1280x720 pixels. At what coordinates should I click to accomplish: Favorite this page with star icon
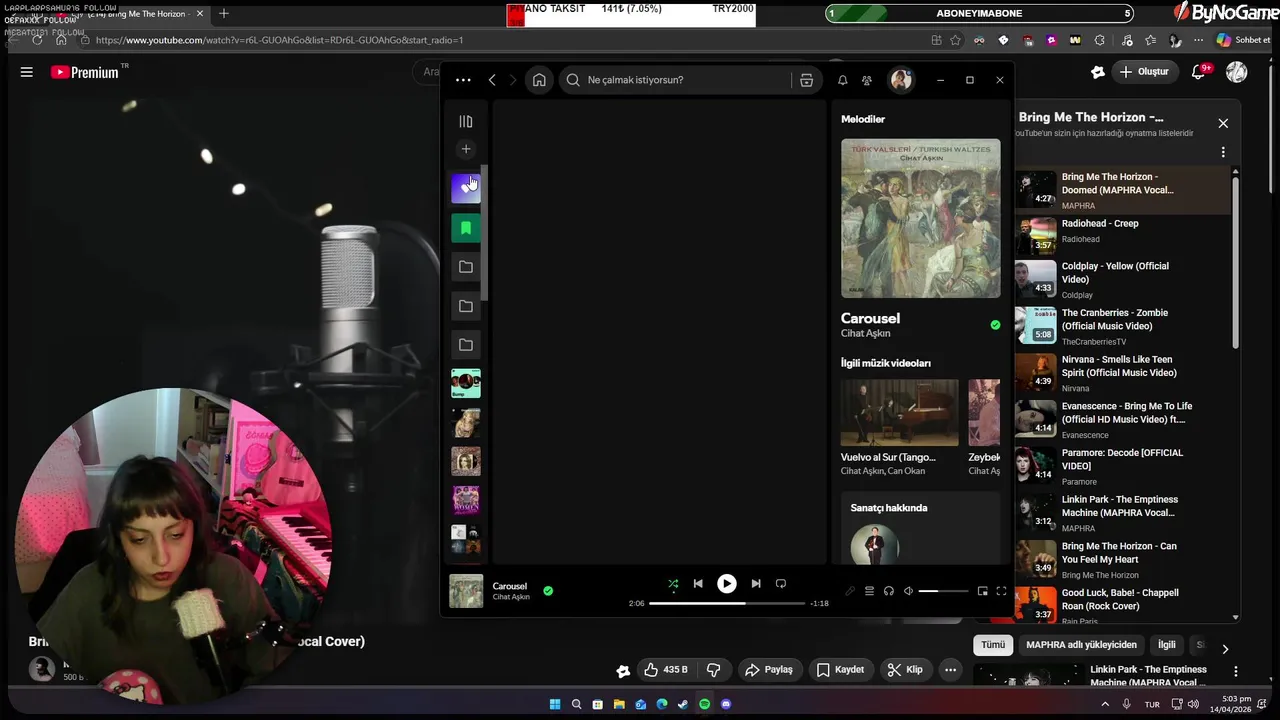(x=955, y=40)
